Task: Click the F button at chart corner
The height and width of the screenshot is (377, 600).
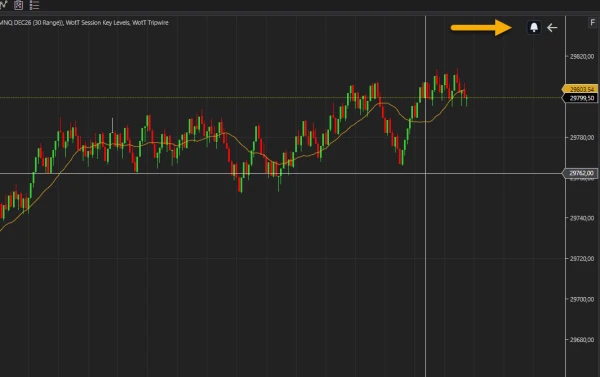Action: (x=593, y=23)
